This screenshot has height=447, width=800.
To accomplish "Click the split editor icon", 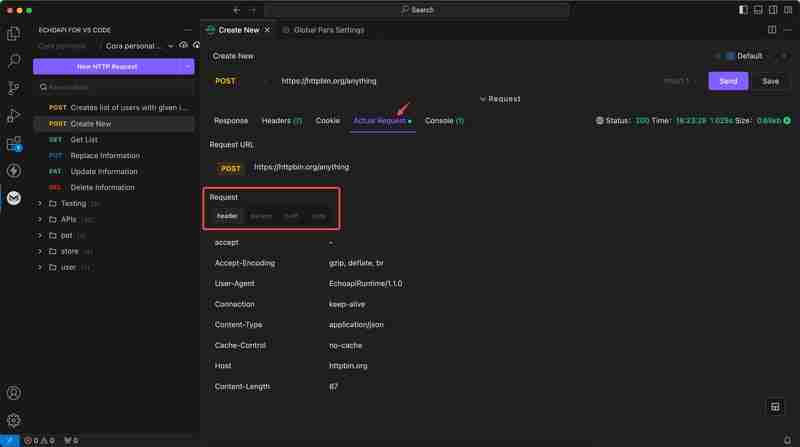I will [772, 30].
